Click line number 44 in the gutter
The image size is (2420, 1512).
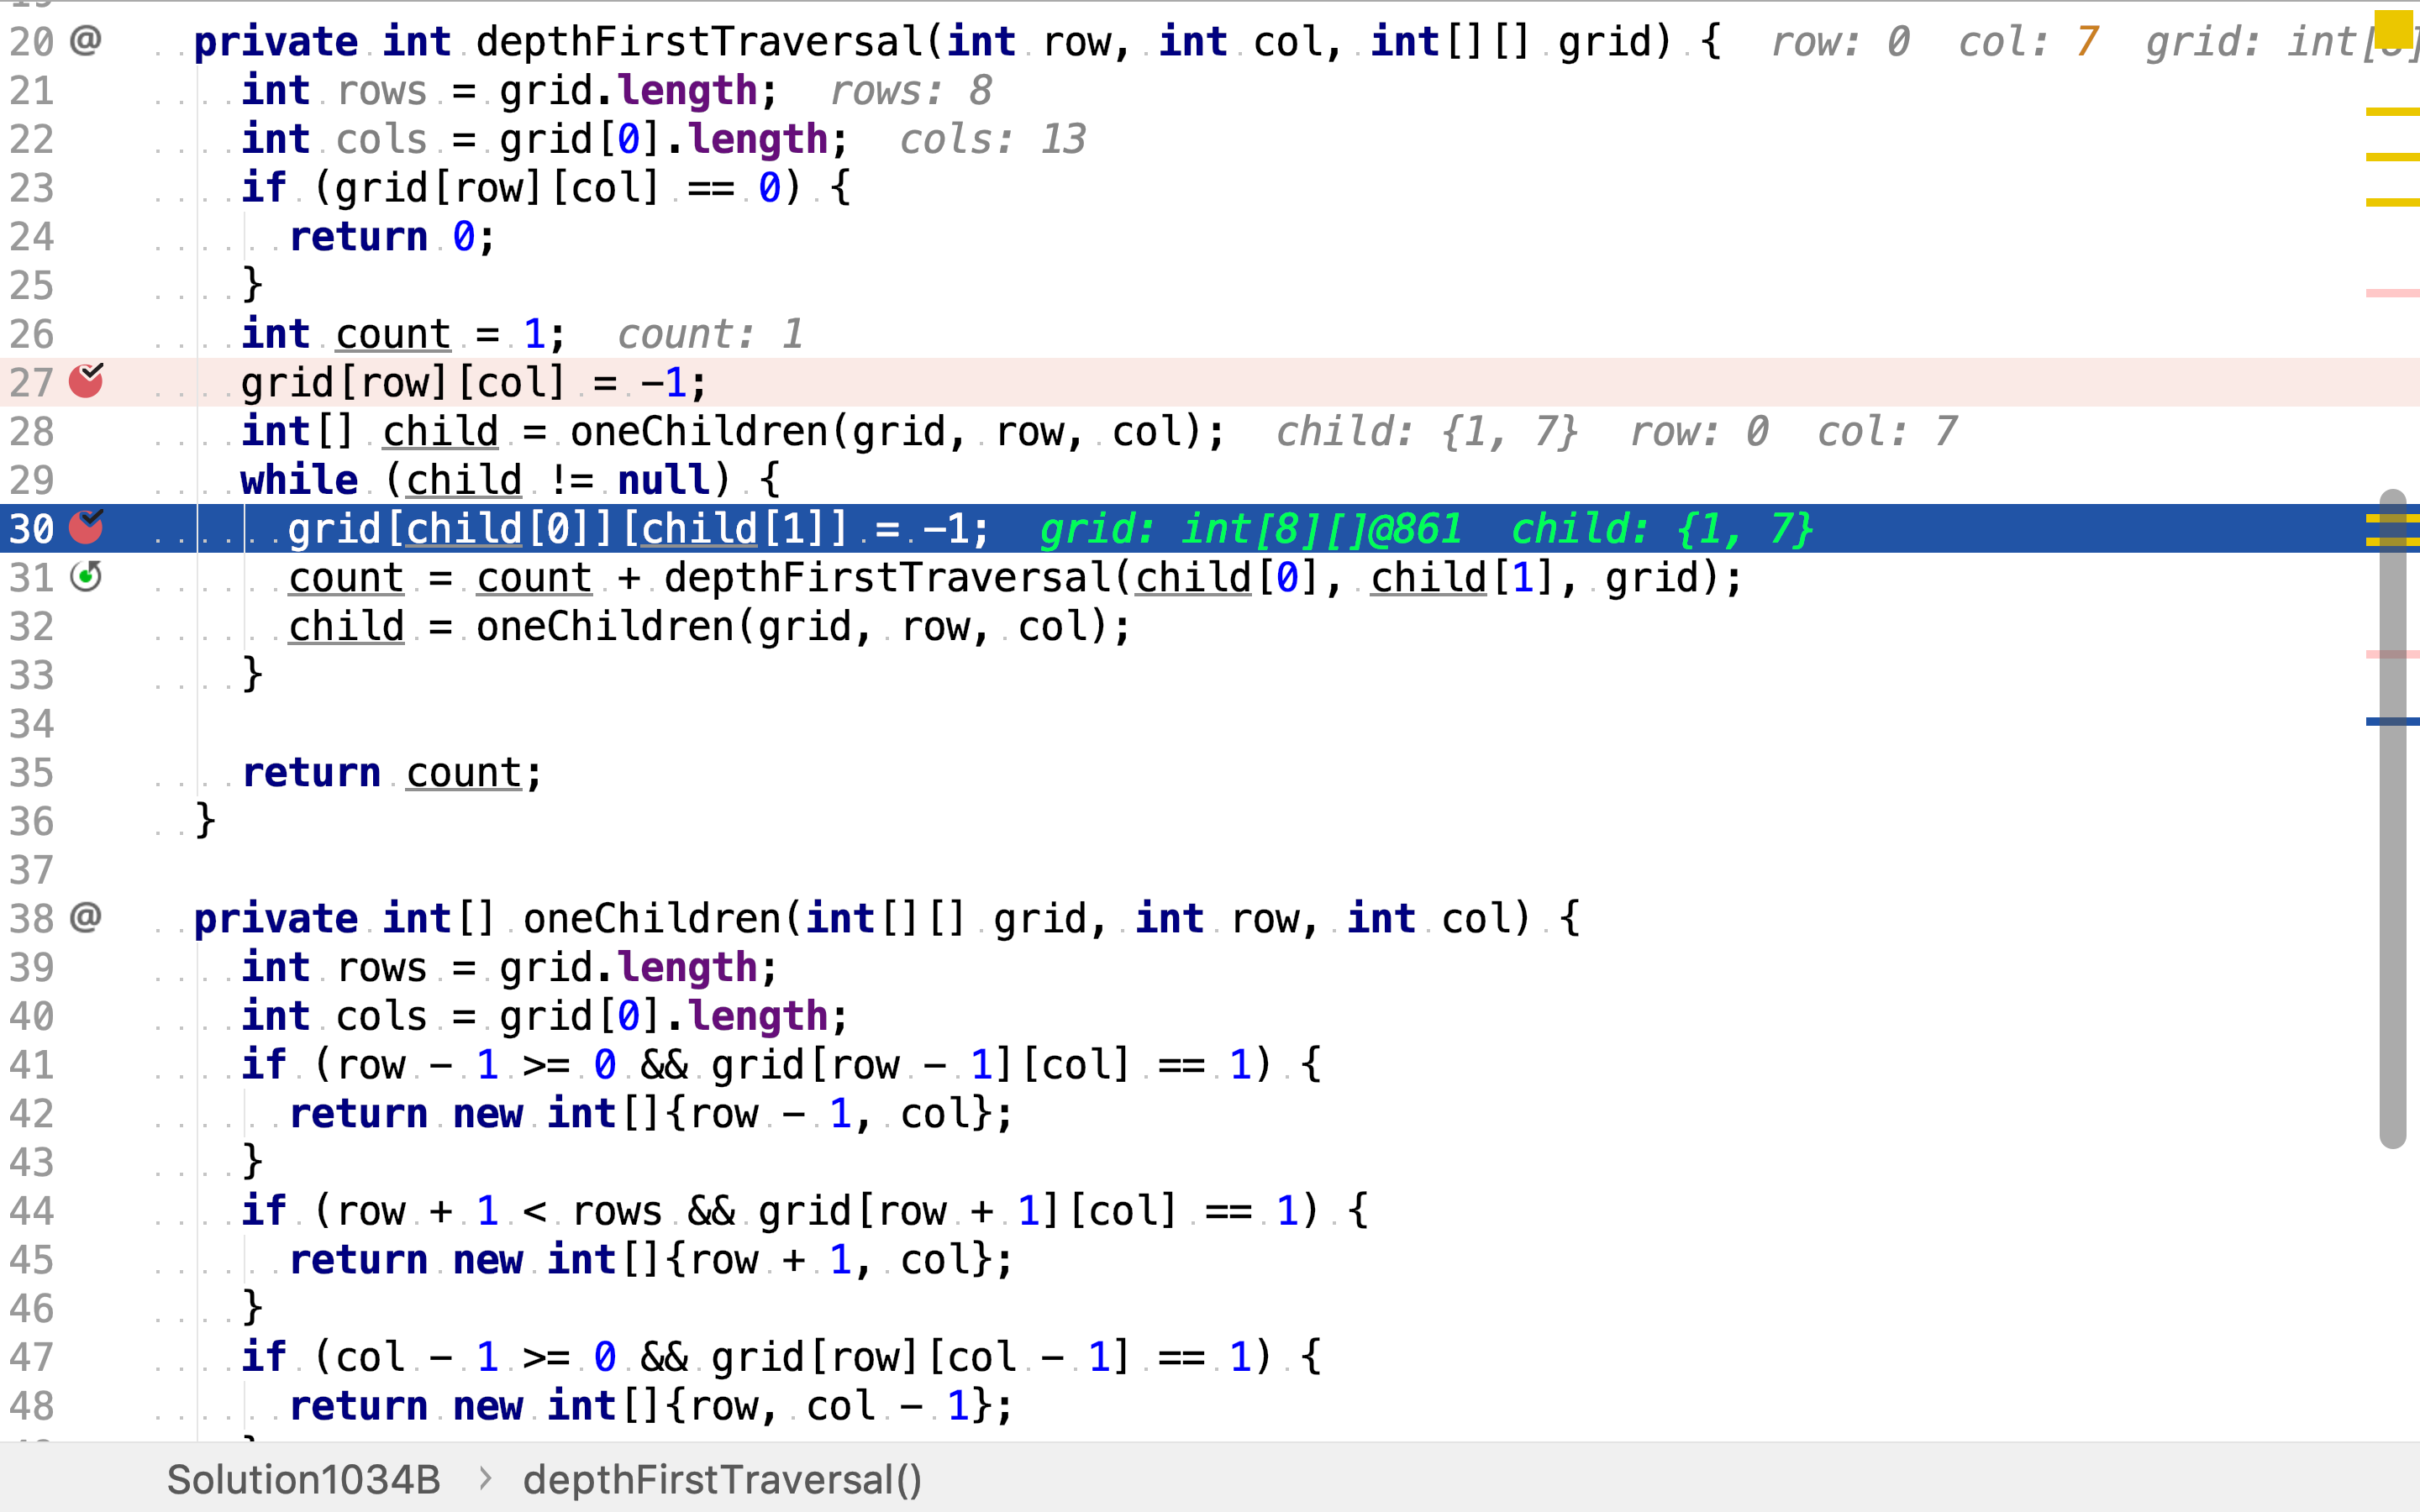32,1211
